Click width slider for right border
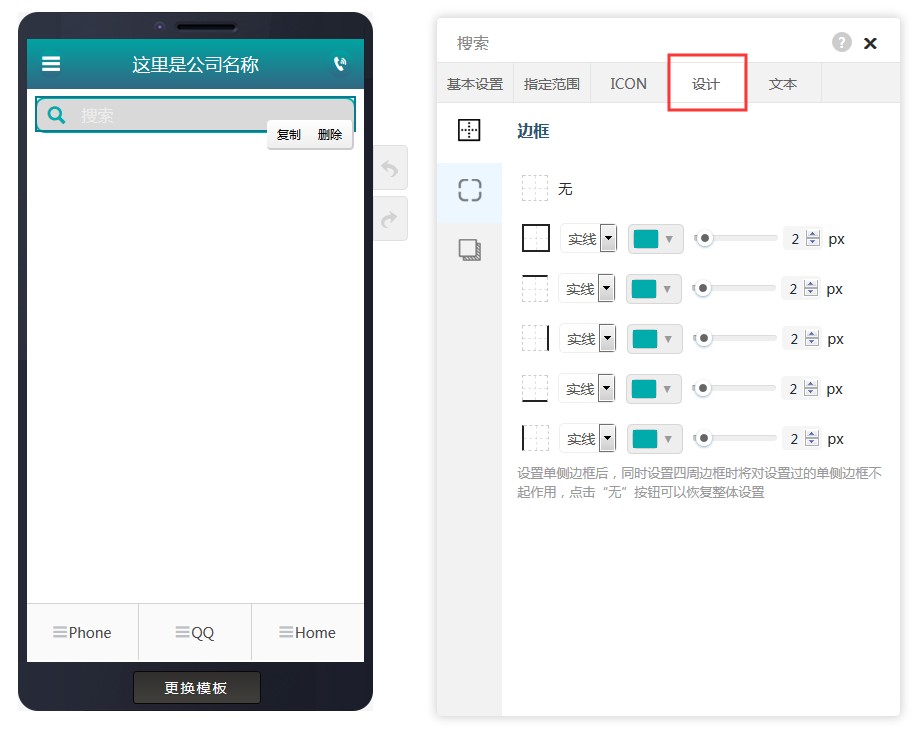 [735, 338]
